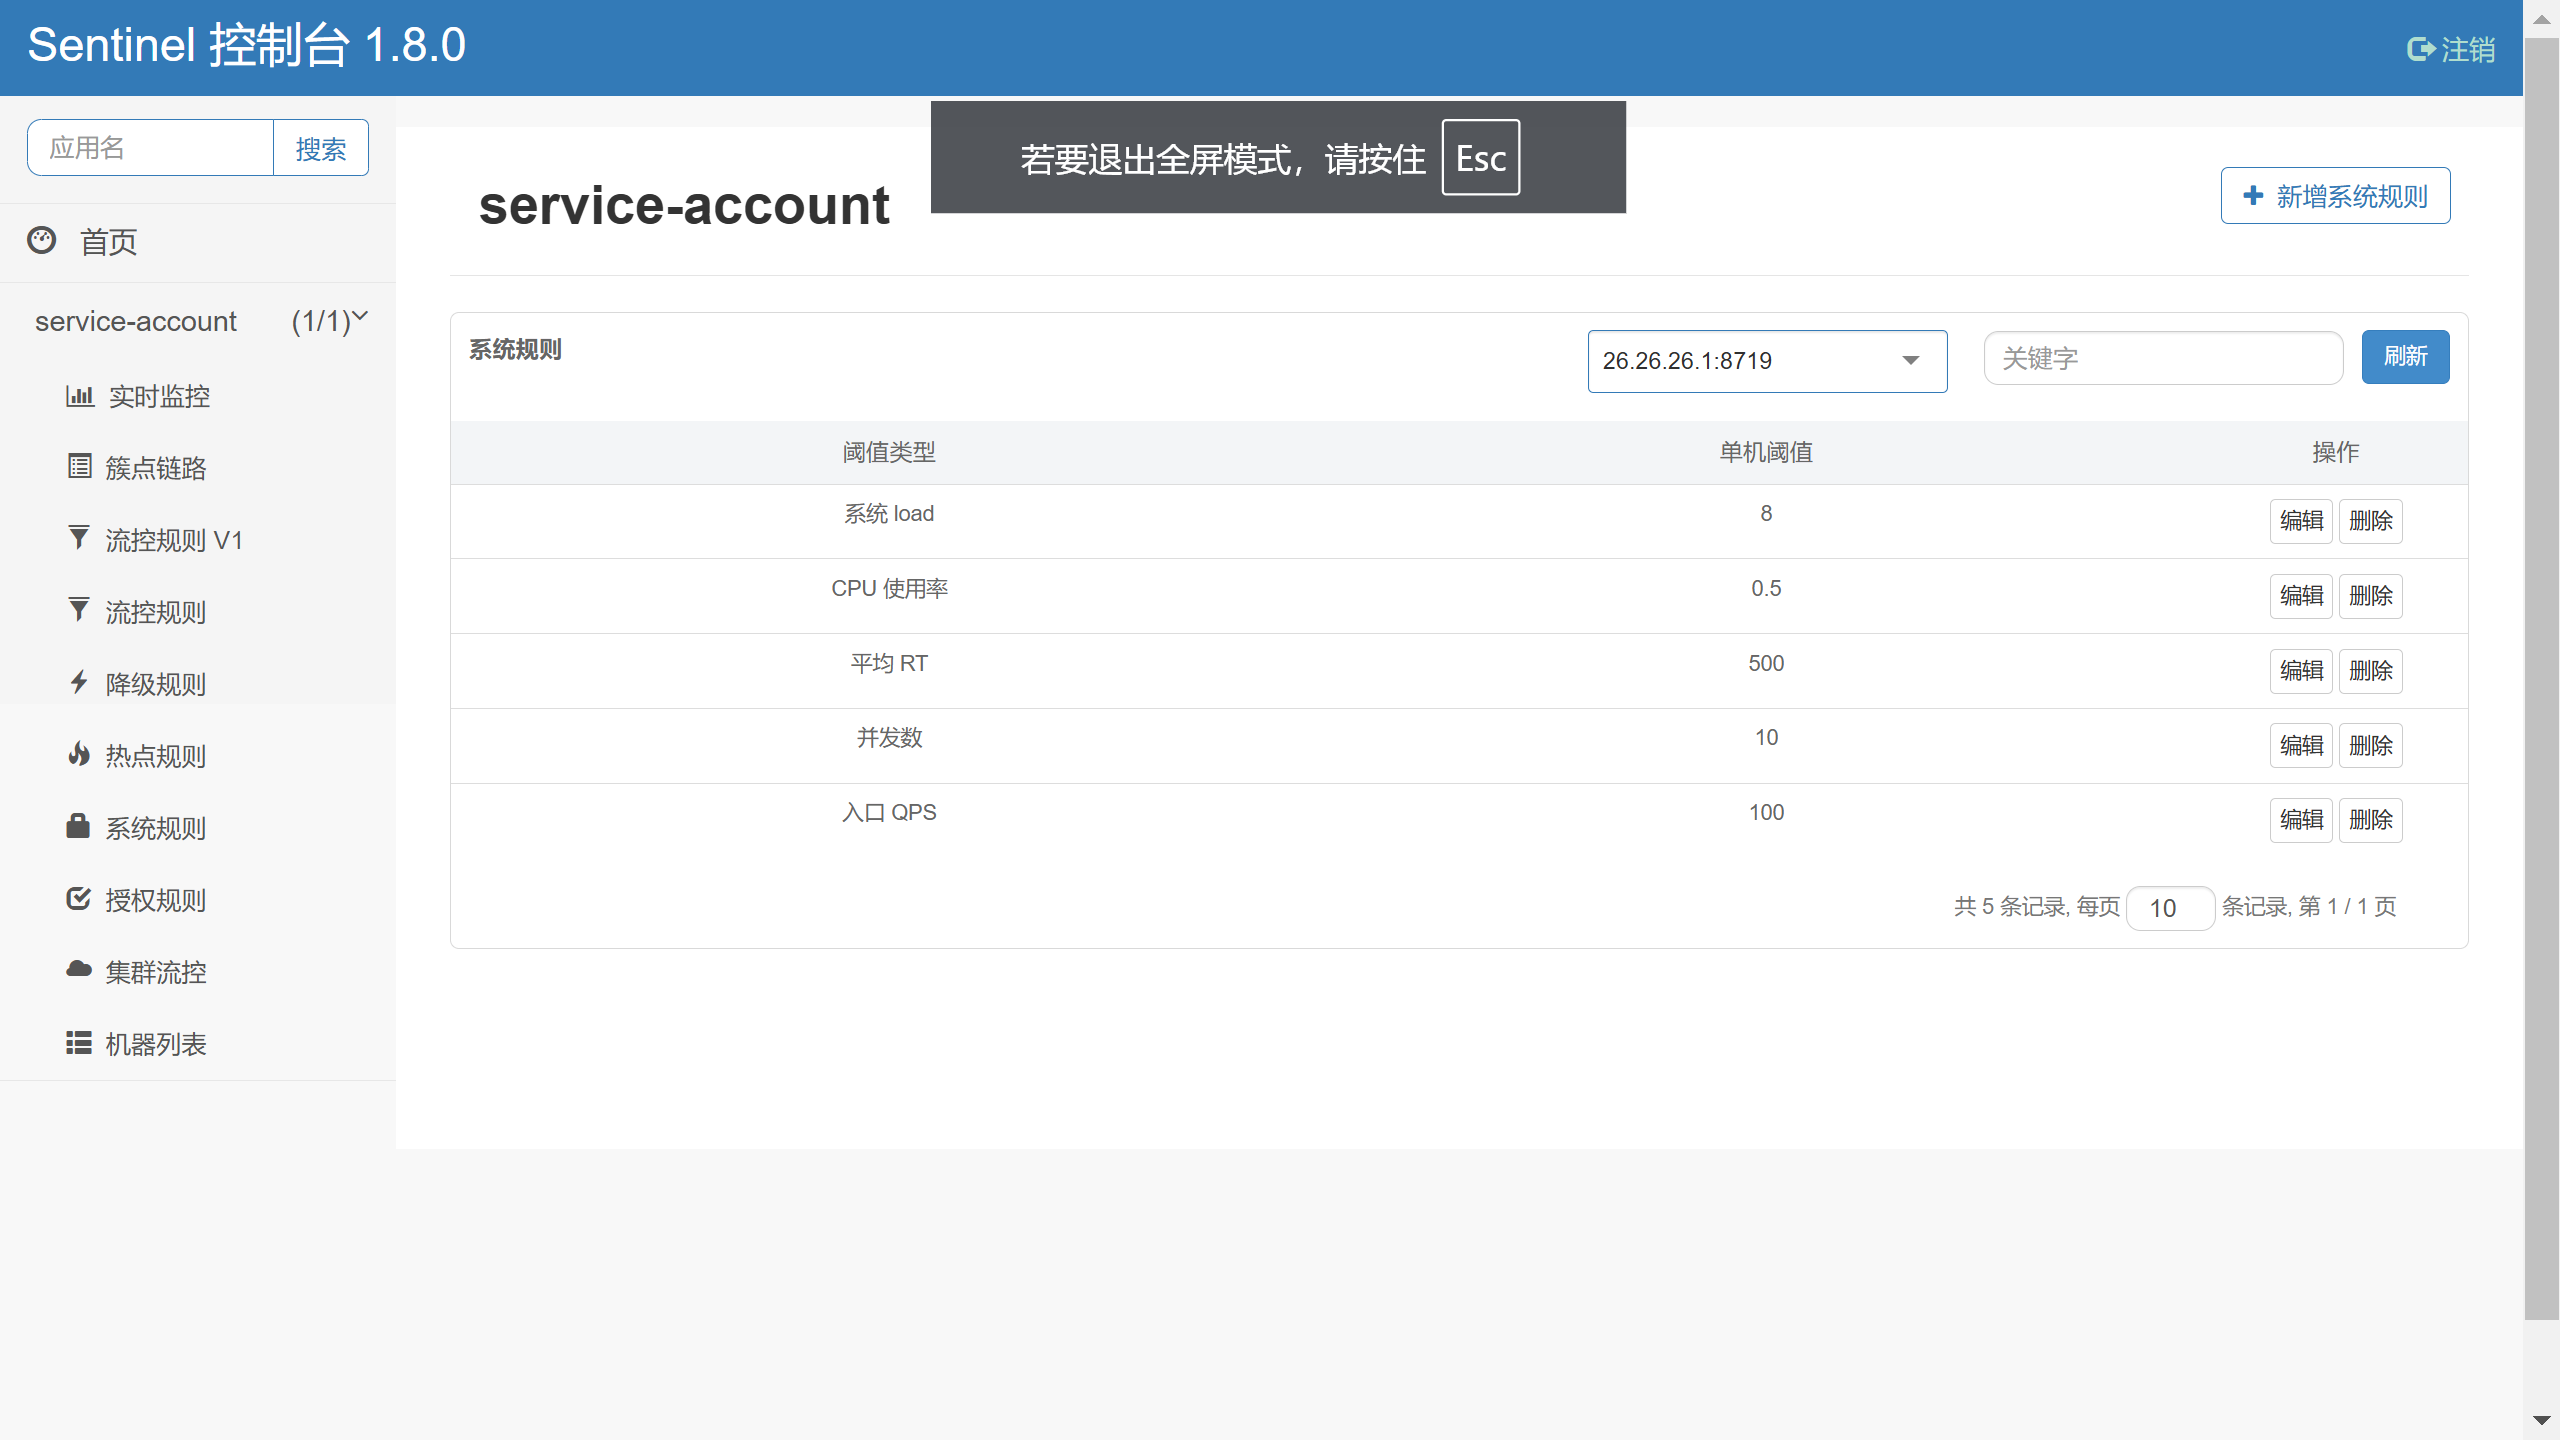Collapse the service-account app tree
The image size is (2560, 1440).
pyautogui.click(x=360, y=317)
